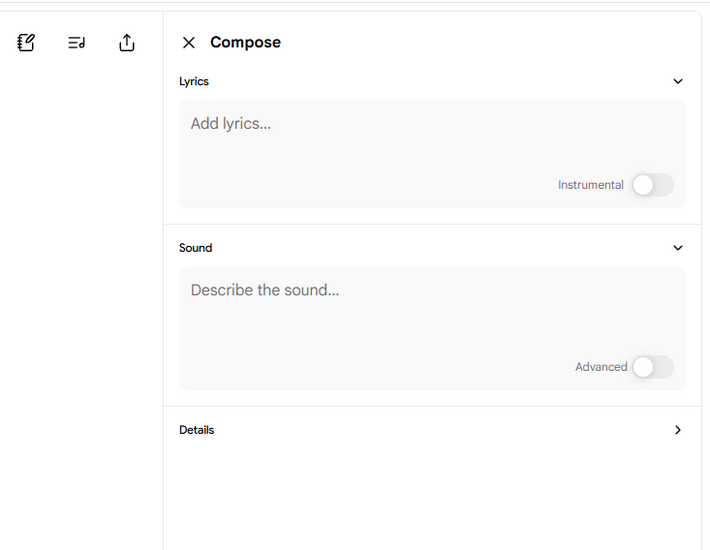Open the Details heading label

pos(197,430)
